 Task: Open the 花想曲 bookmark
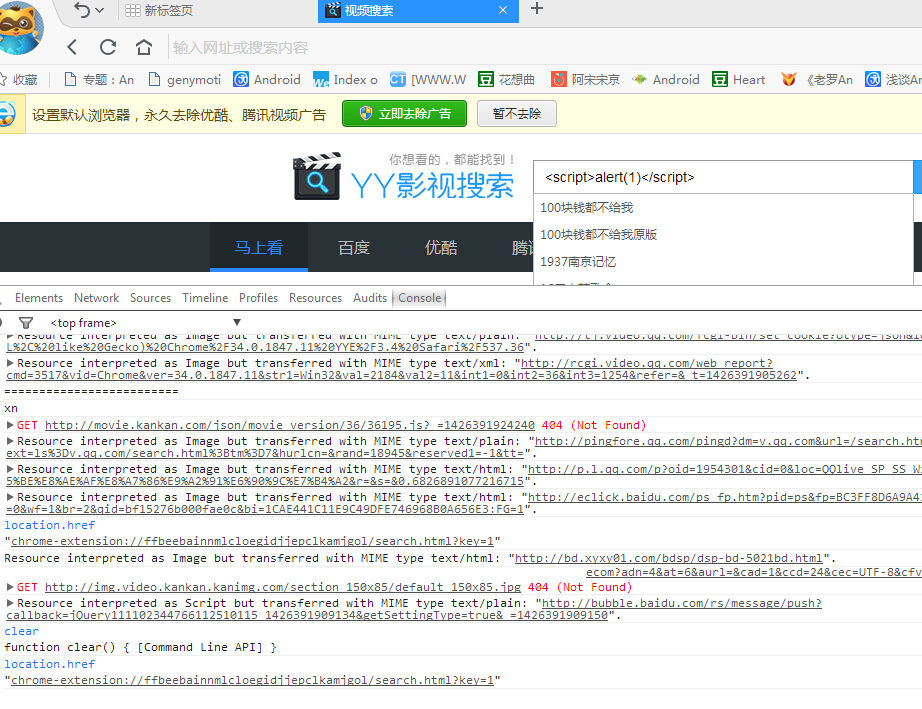coord(506,79)
